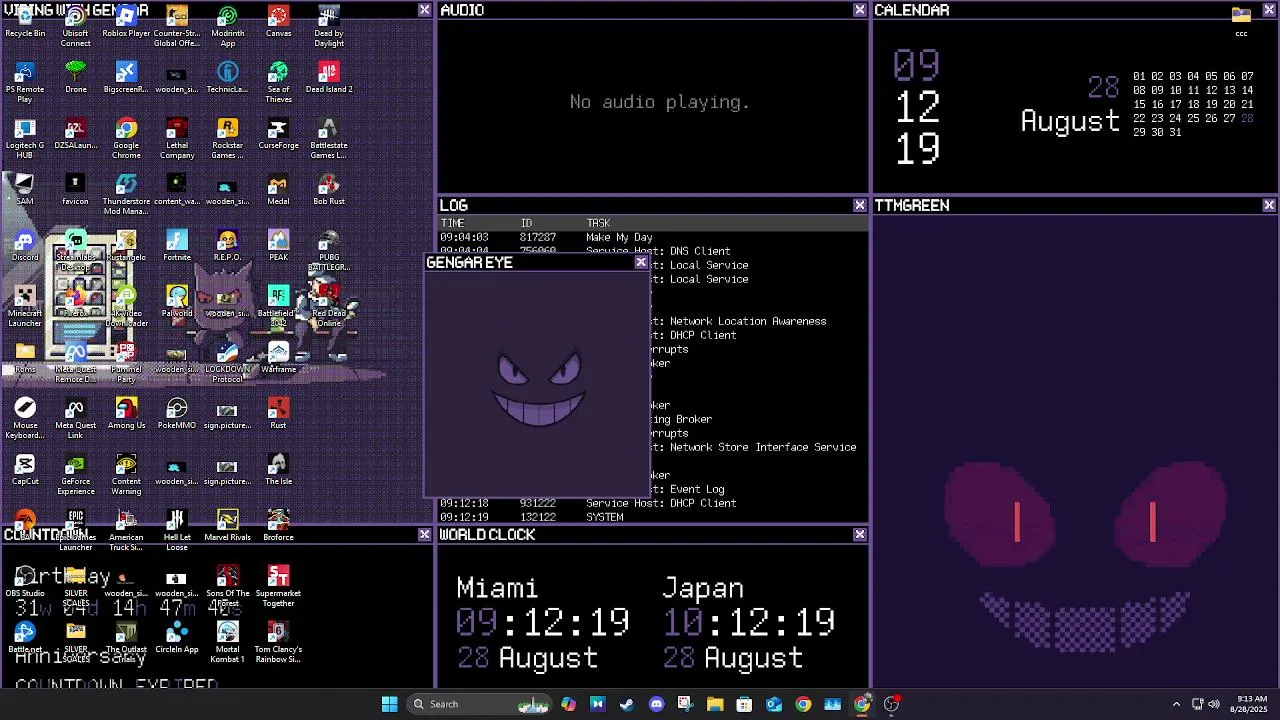This screenshot has height=720, width=1280.
Task: Close the COUNTDOWN panel
Action: coord(424,535)
